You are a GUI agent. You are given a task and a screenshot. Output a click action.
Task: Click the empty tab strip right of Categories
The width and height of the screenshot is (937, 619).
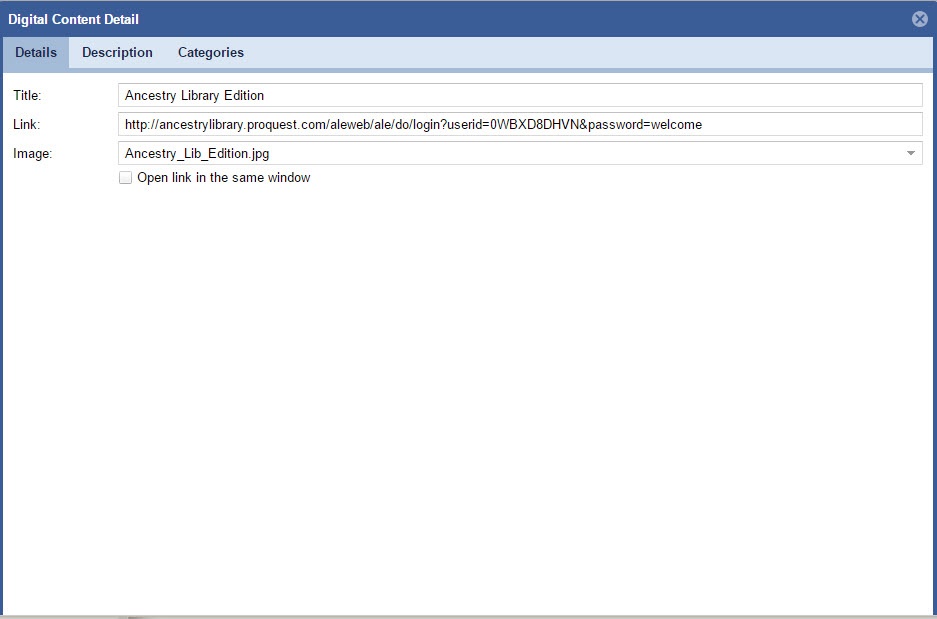click(590, 53)
